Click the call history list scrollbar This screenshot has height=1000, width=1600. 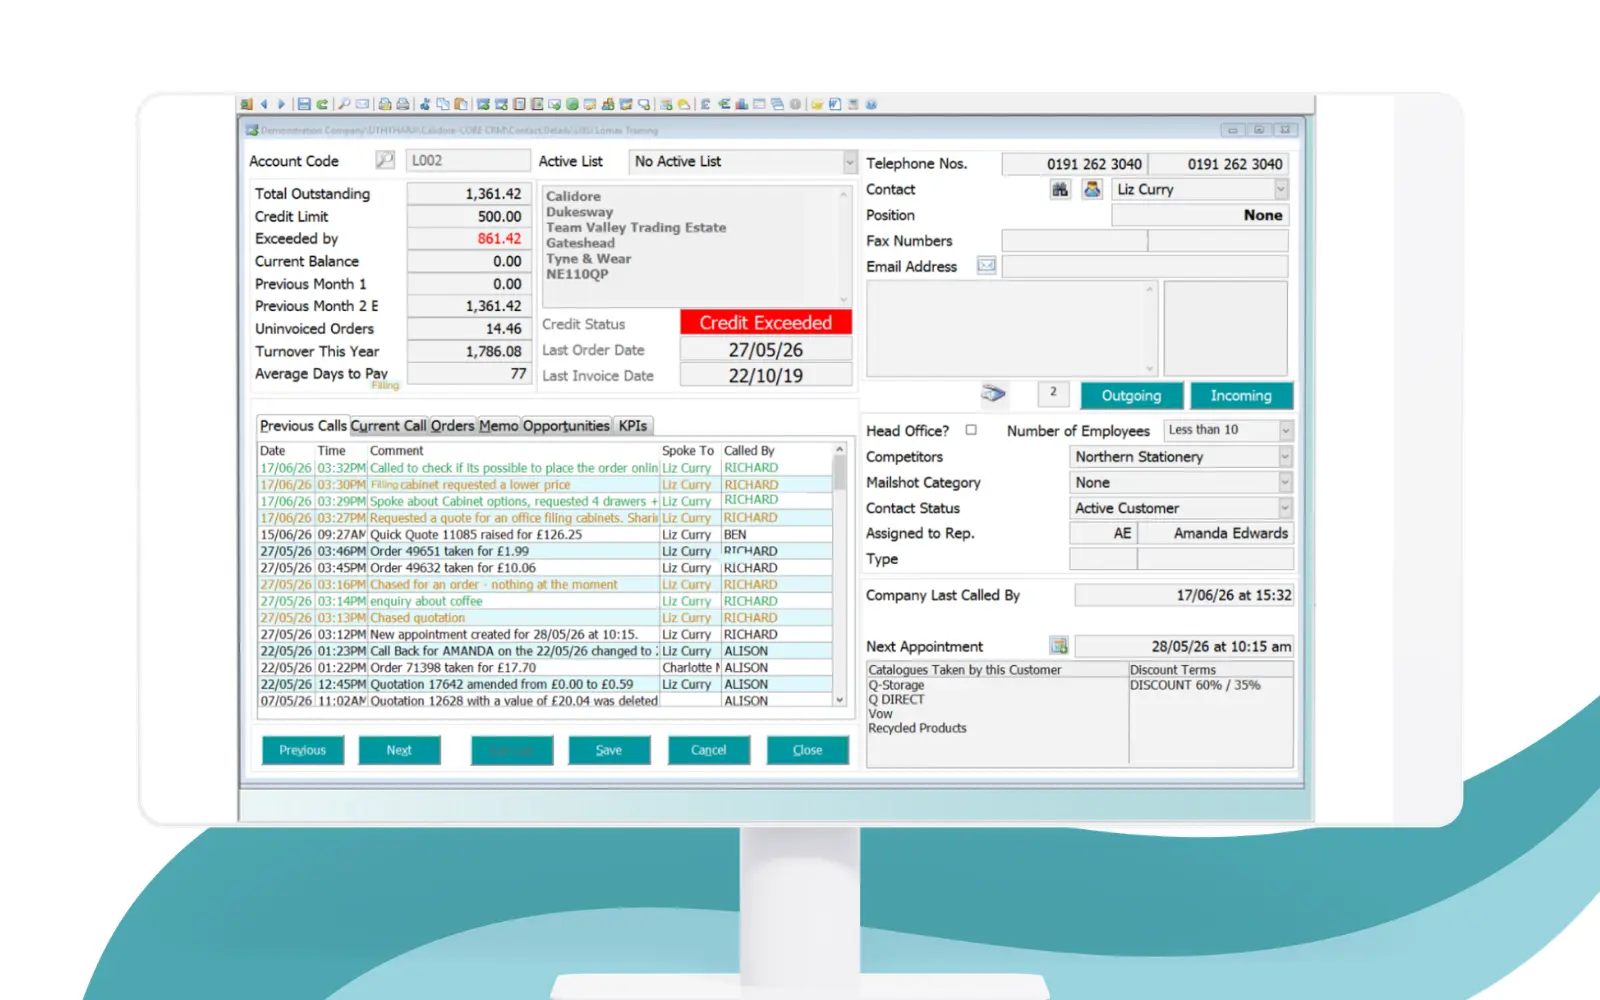(840, 575)
